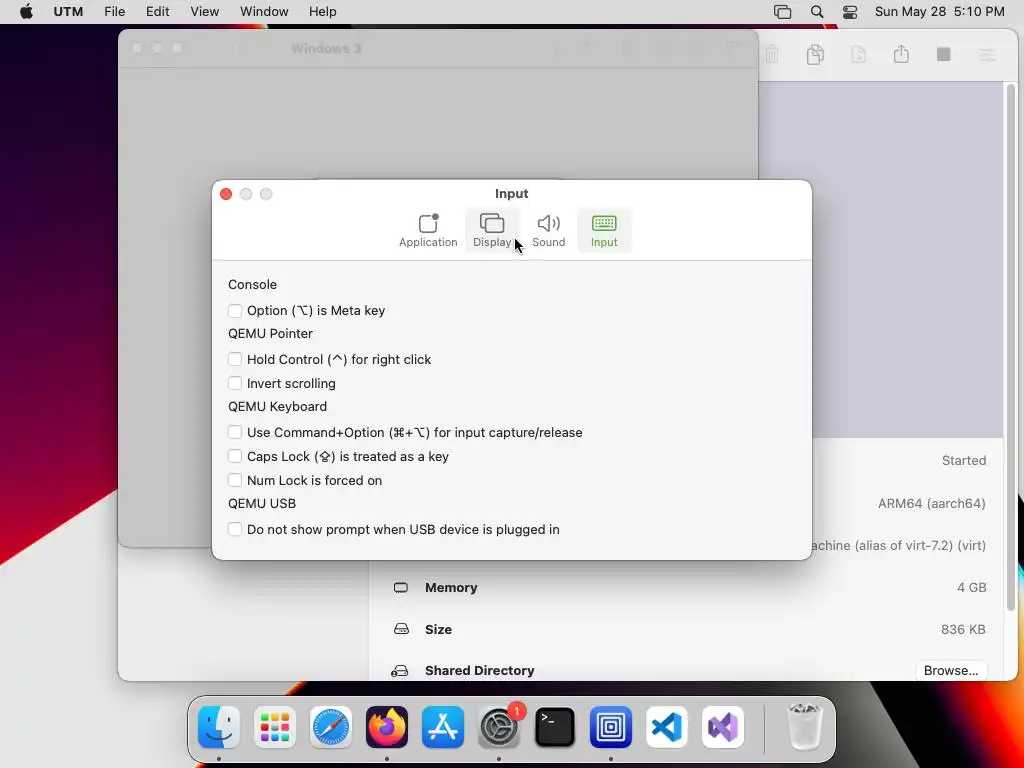Click the screen mirroring menu bar icon
The image size is (1024, 768).
[782, 12]
